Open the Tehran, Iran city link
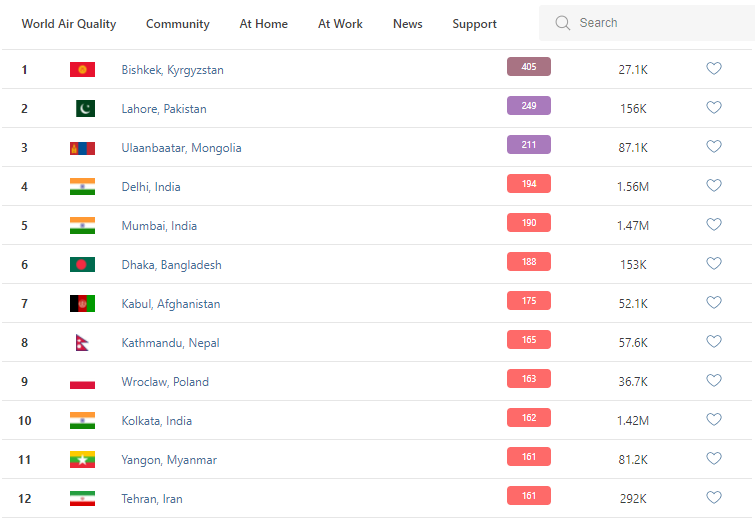This screenshot has width=755, height=519. pyautogui.click(x=152, y=499)
